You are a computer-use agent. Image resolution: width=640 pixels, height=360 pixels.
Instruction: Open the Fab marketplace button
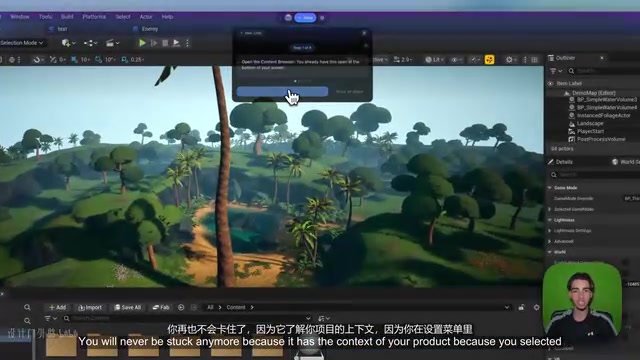click(161, 307)
